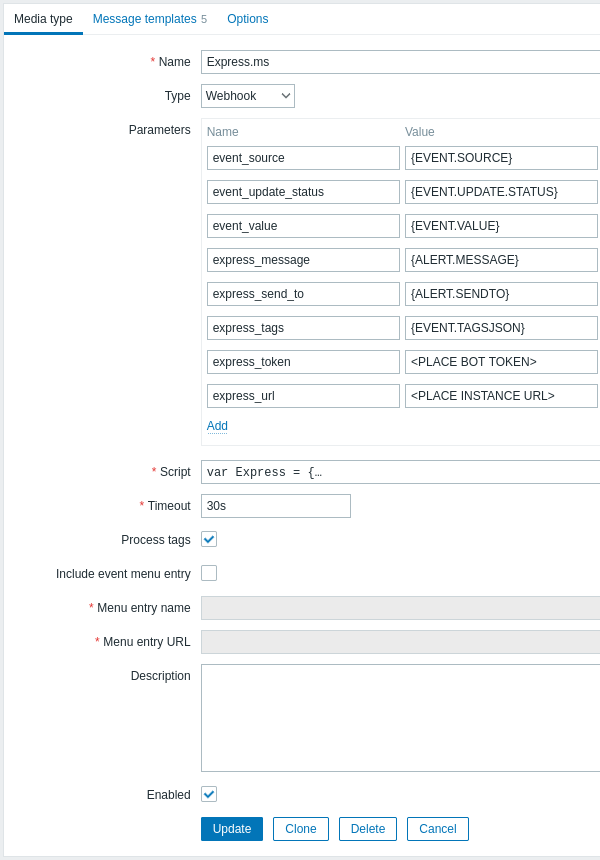
Task: Clone this media type
Action: [x=301, y=829]
